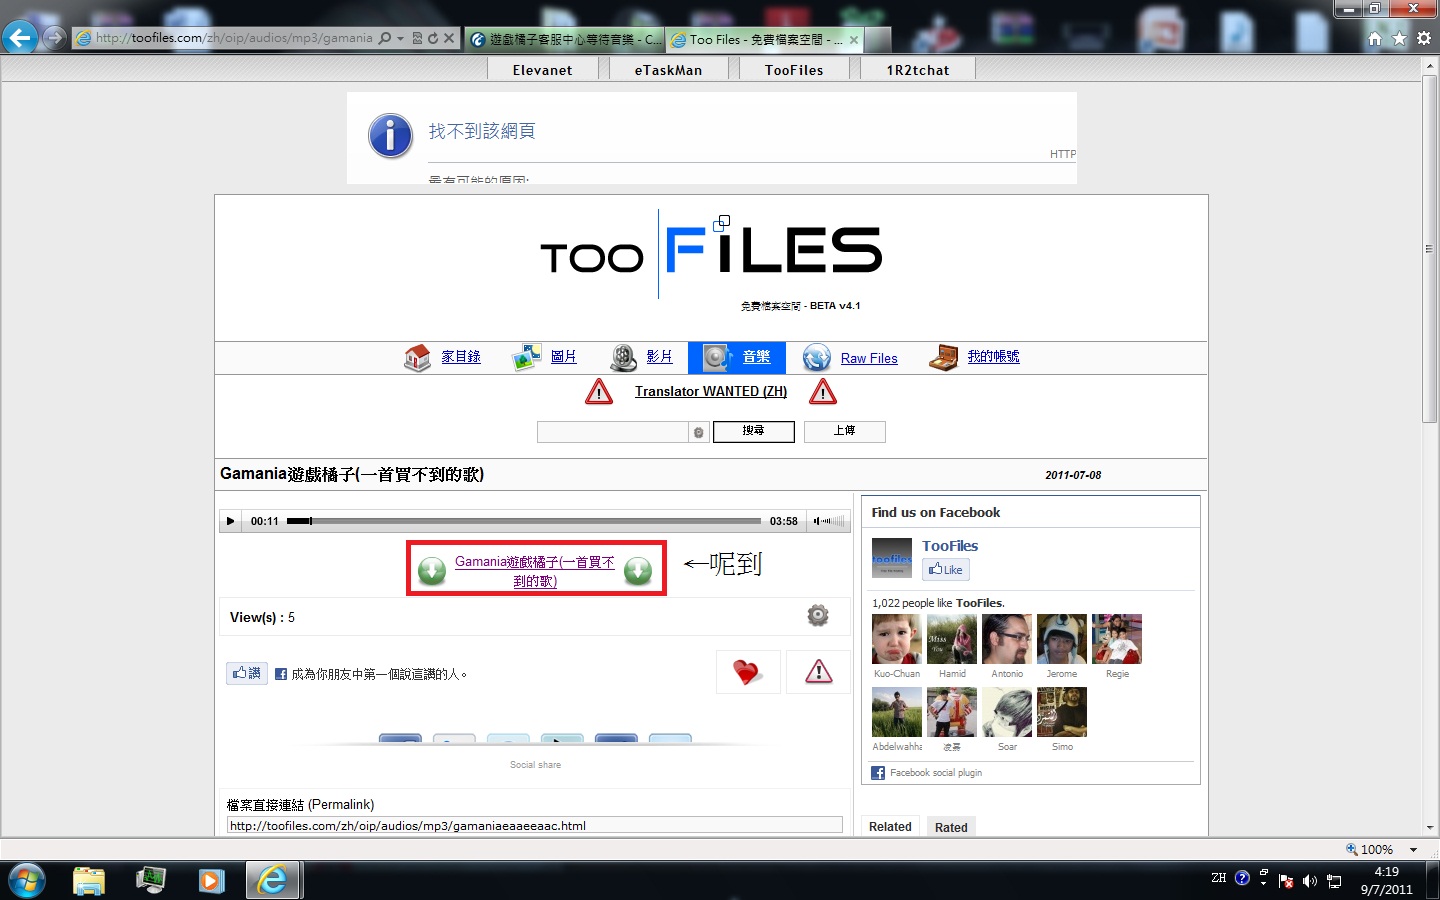The image size is (1440, 900).
Task: Open the Gamania遊戲橘子 download link
Action: (535, 571)
